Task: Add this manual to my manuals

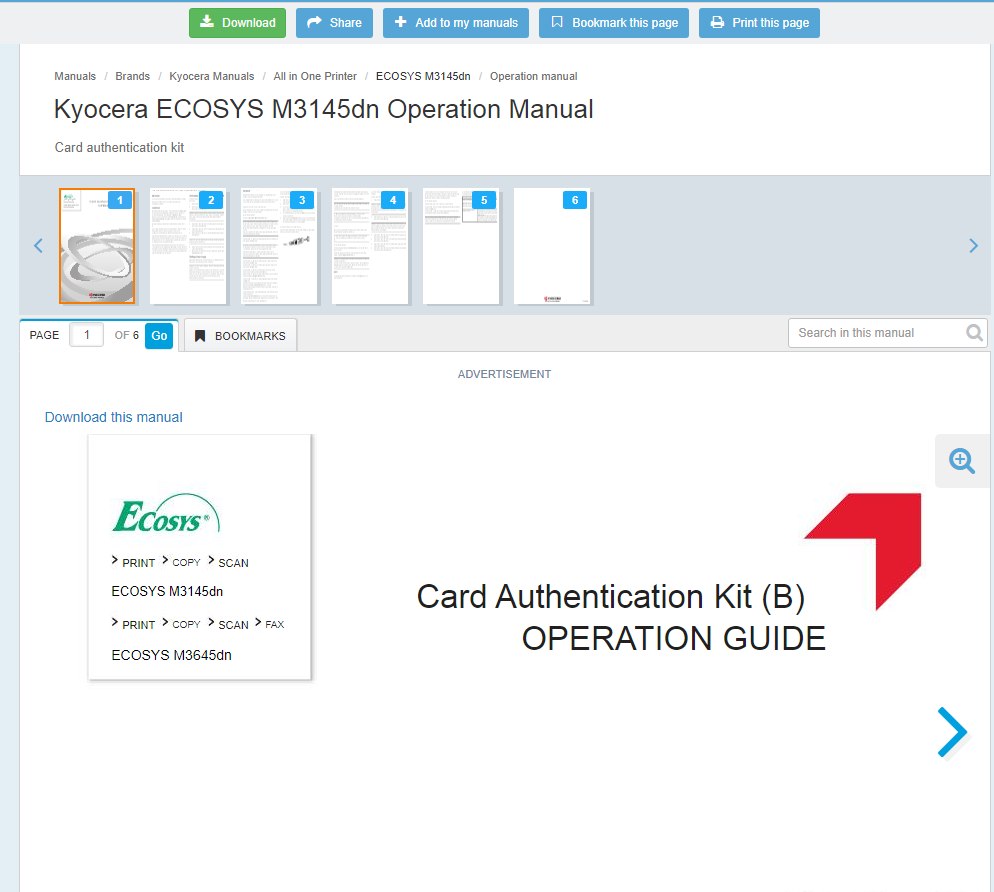Action: [456, 23]
